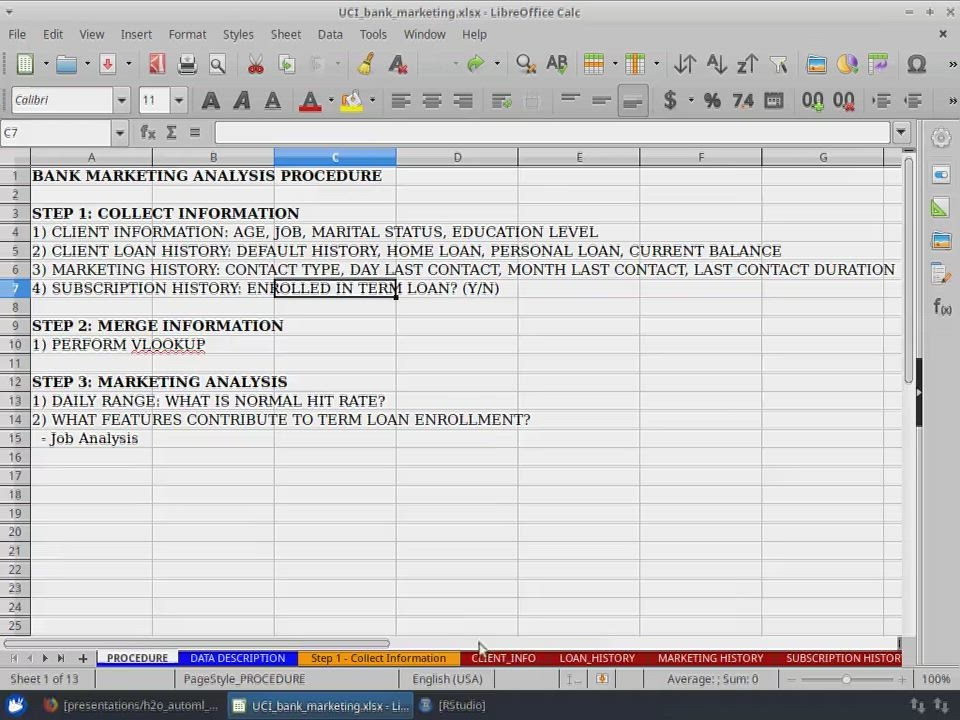Open background color dropdown arrow

tap(372, 100)
